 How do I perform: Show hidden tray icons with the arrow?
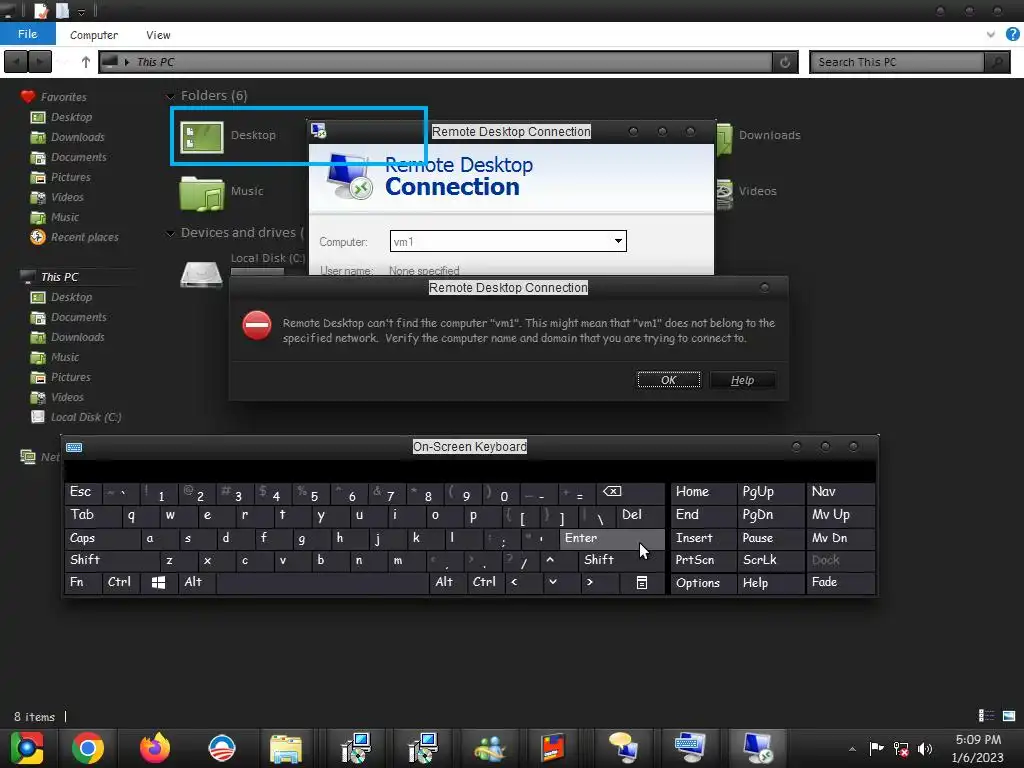click(852, 749)
